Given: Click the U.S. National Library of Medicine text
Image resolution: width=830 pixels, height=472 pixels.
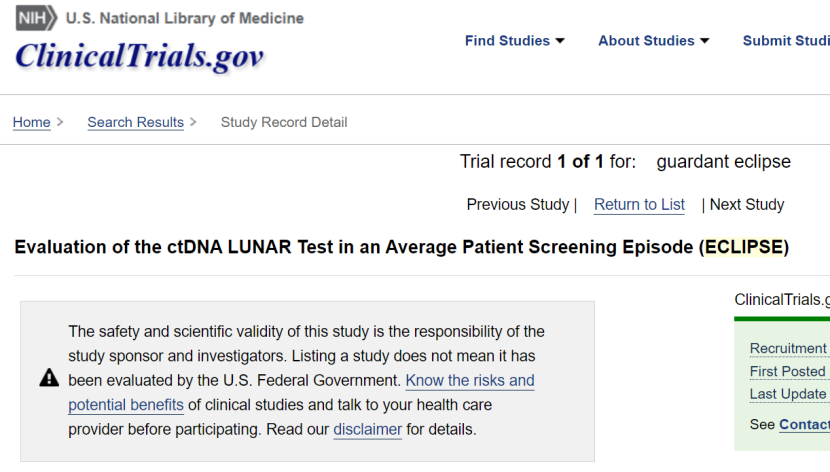Looking at the screenshot, I should [x=184, y=18].
